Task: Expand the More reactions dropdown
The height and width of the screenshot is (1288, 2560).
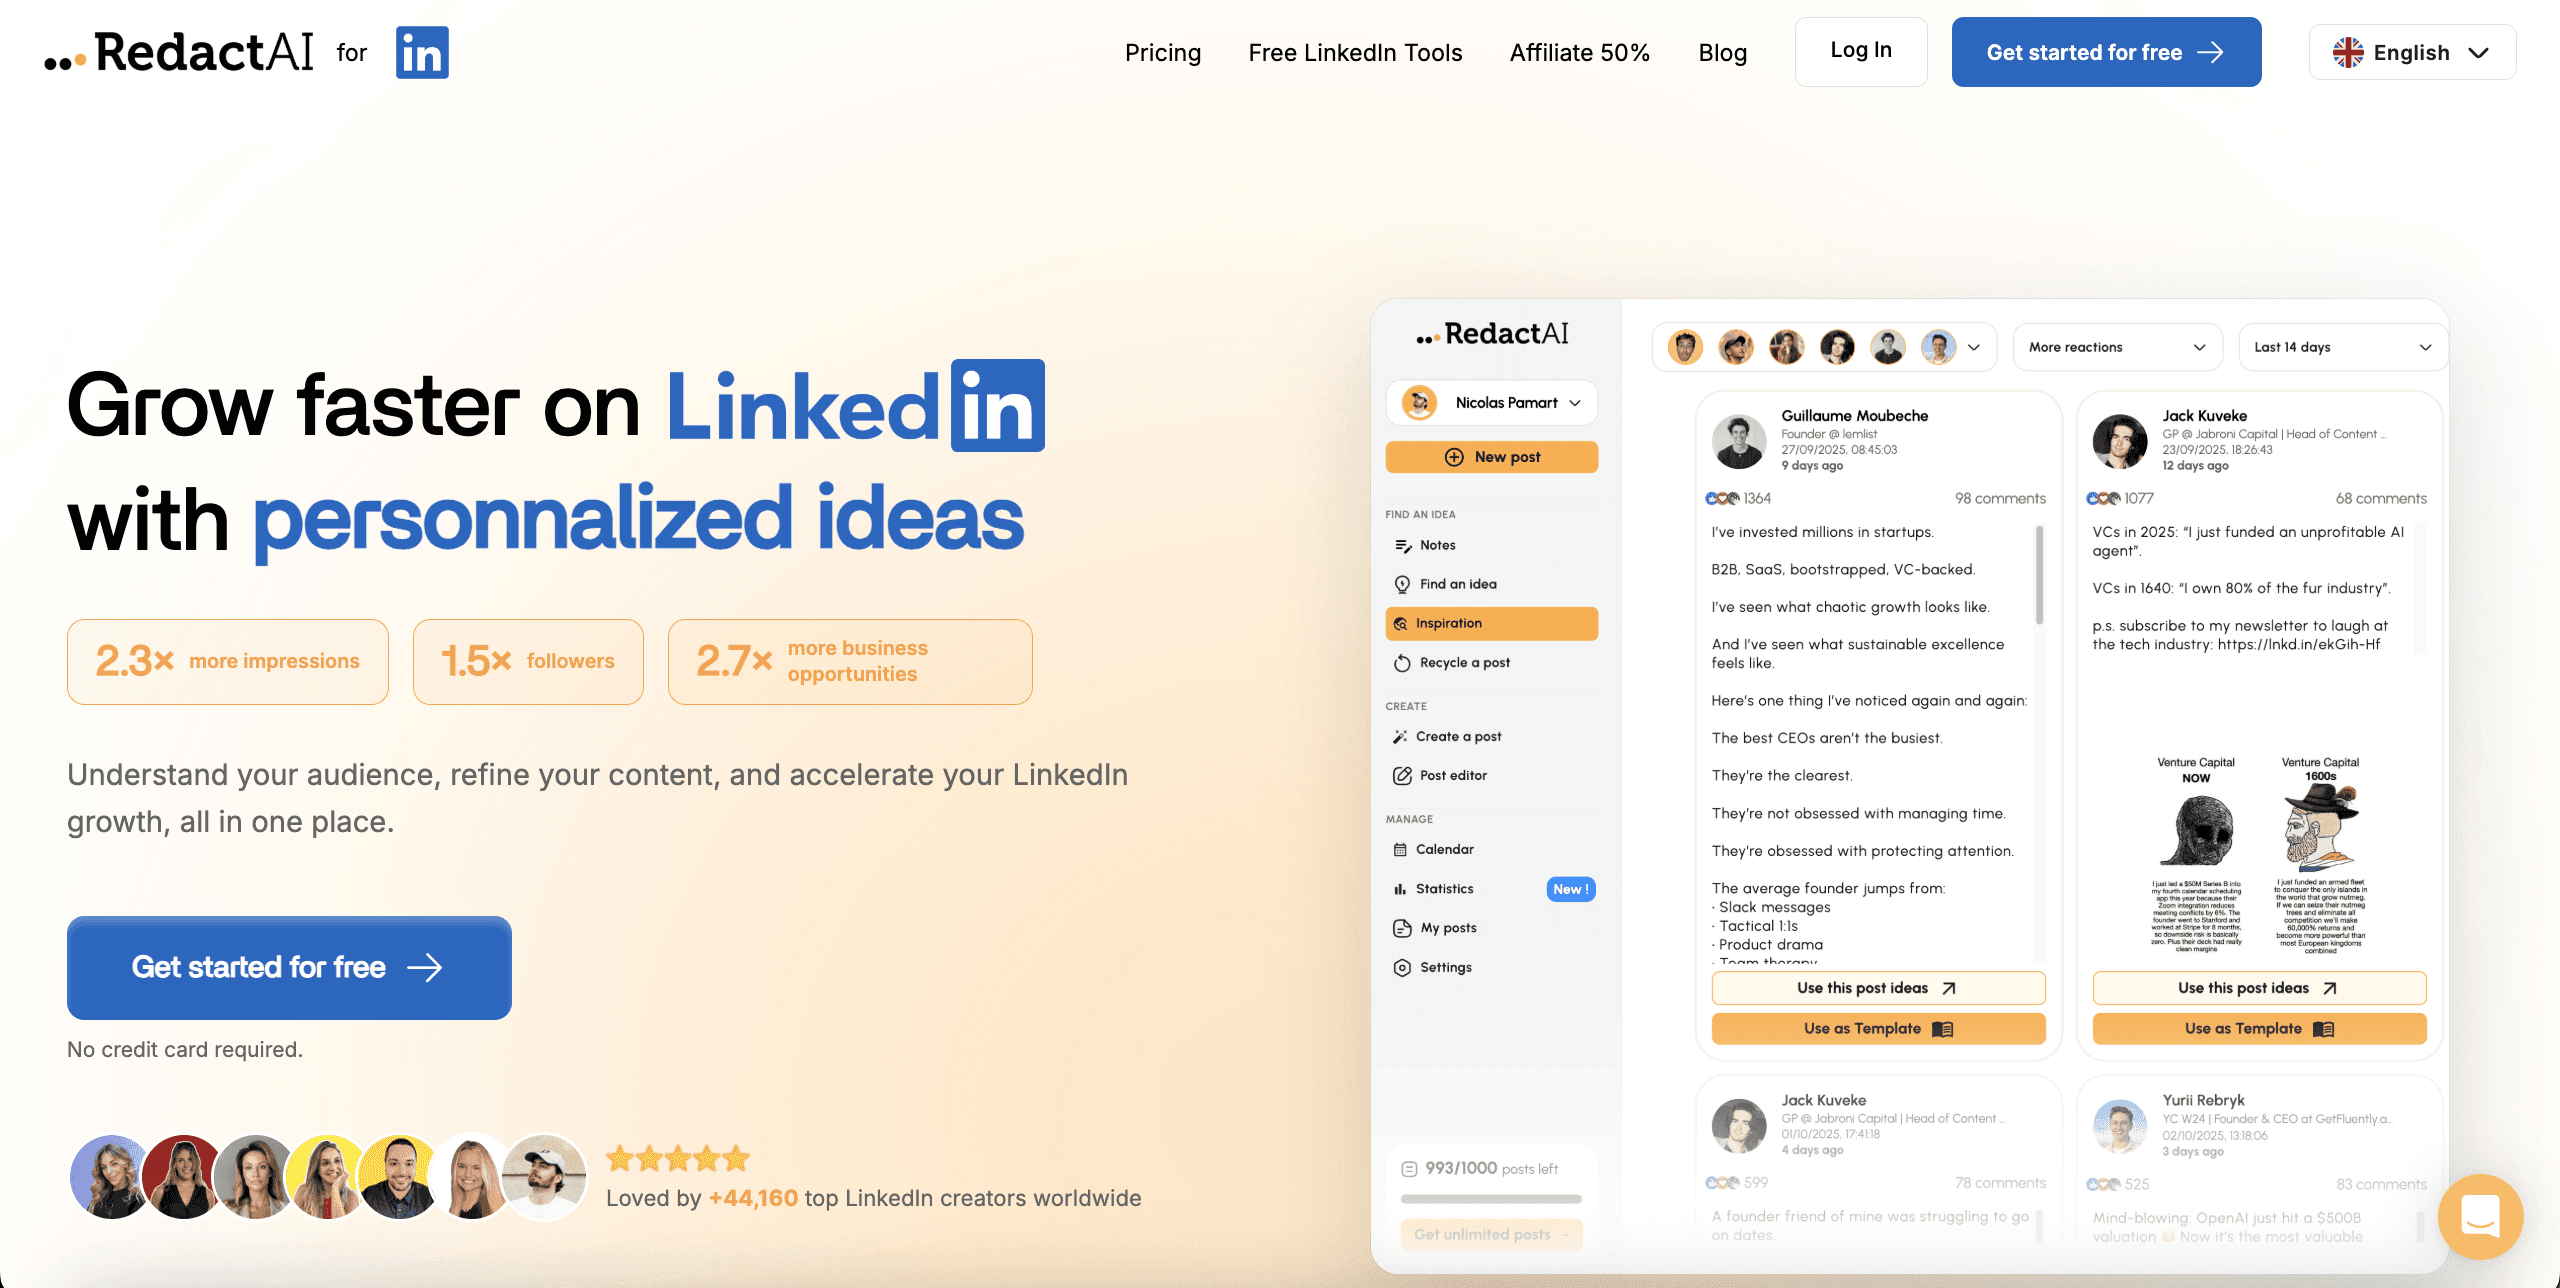Action: pos(2117,347)
